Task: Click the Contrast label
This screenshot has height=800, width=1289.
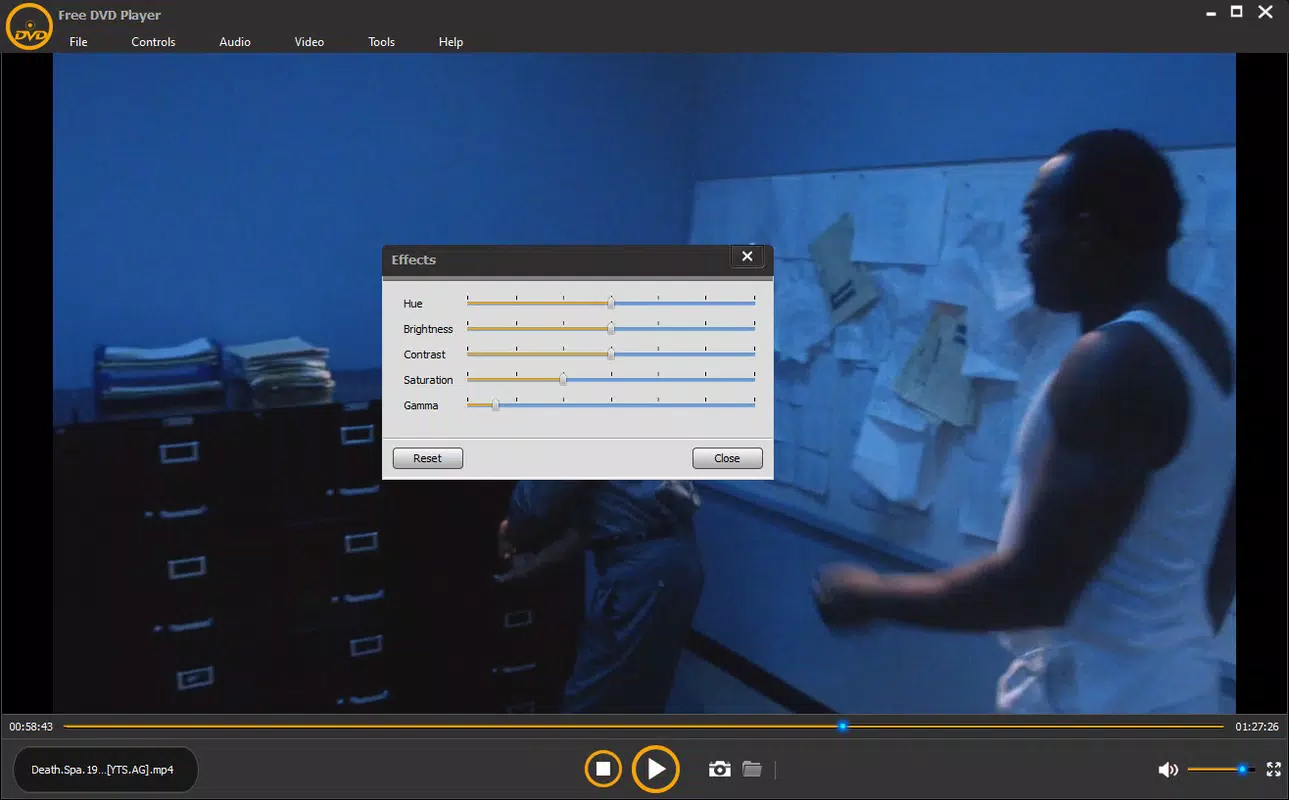Action: [x=425, y=354]
